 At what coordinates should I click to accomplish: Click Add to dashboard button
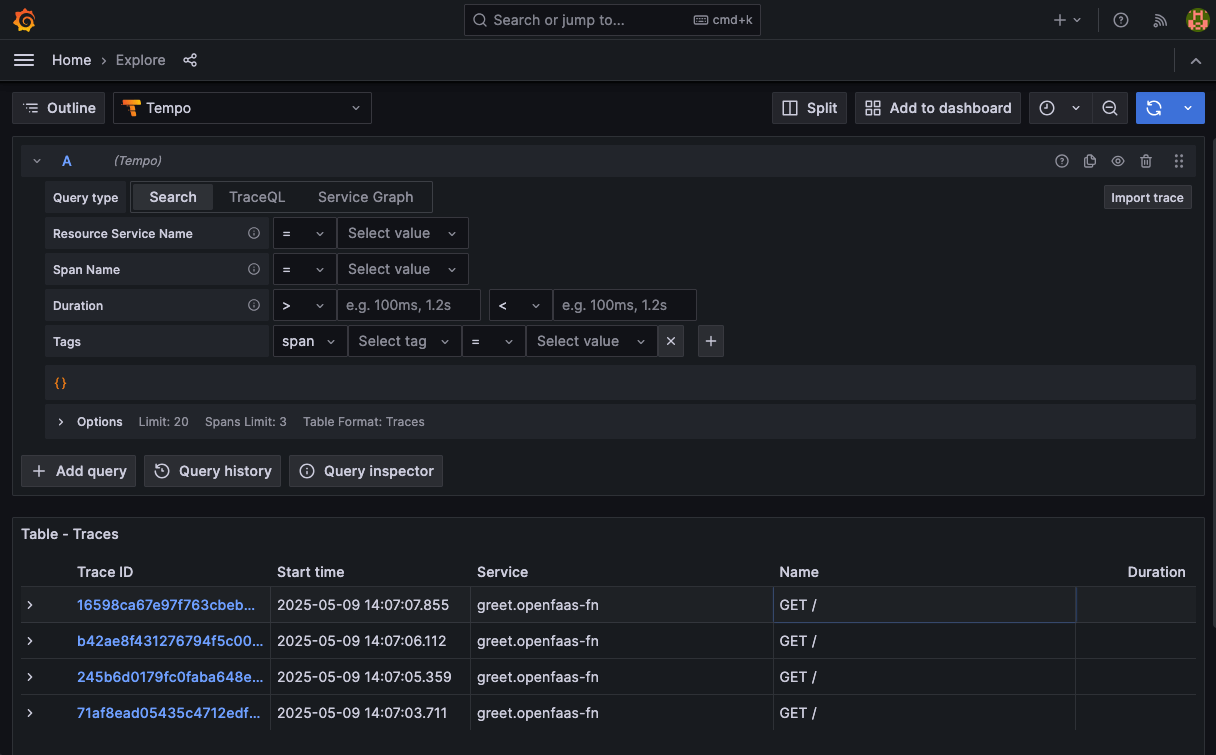click(938, 108)
